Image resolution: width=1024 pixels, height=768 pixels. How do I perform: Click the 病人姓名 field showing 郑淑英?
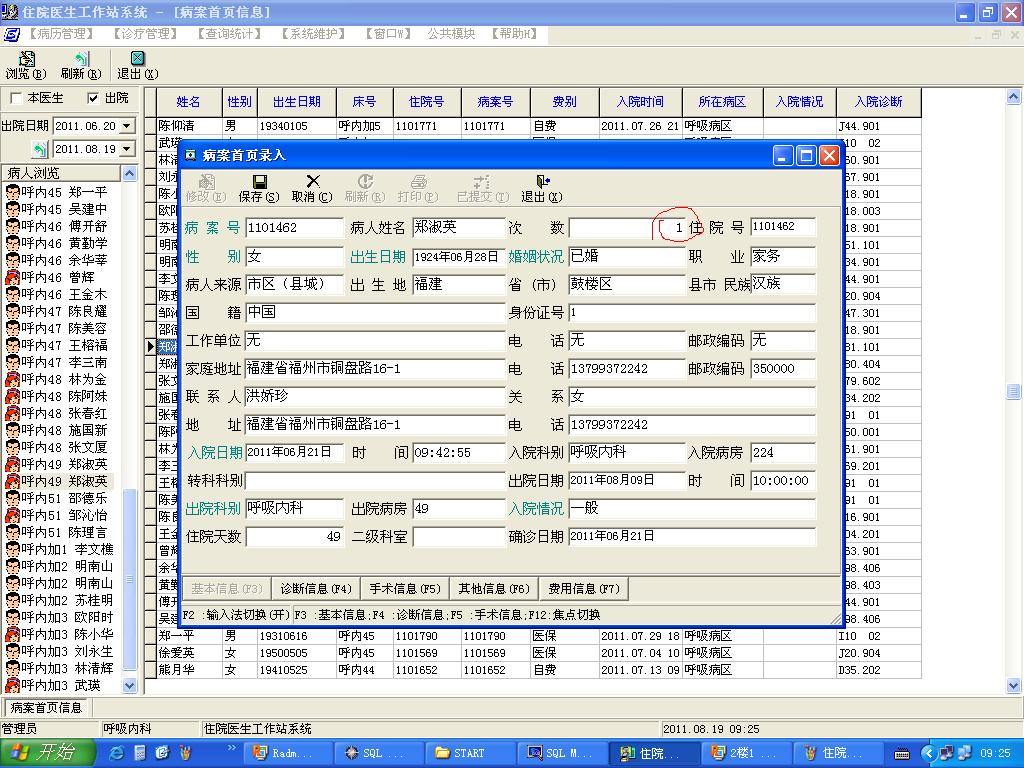458,227
